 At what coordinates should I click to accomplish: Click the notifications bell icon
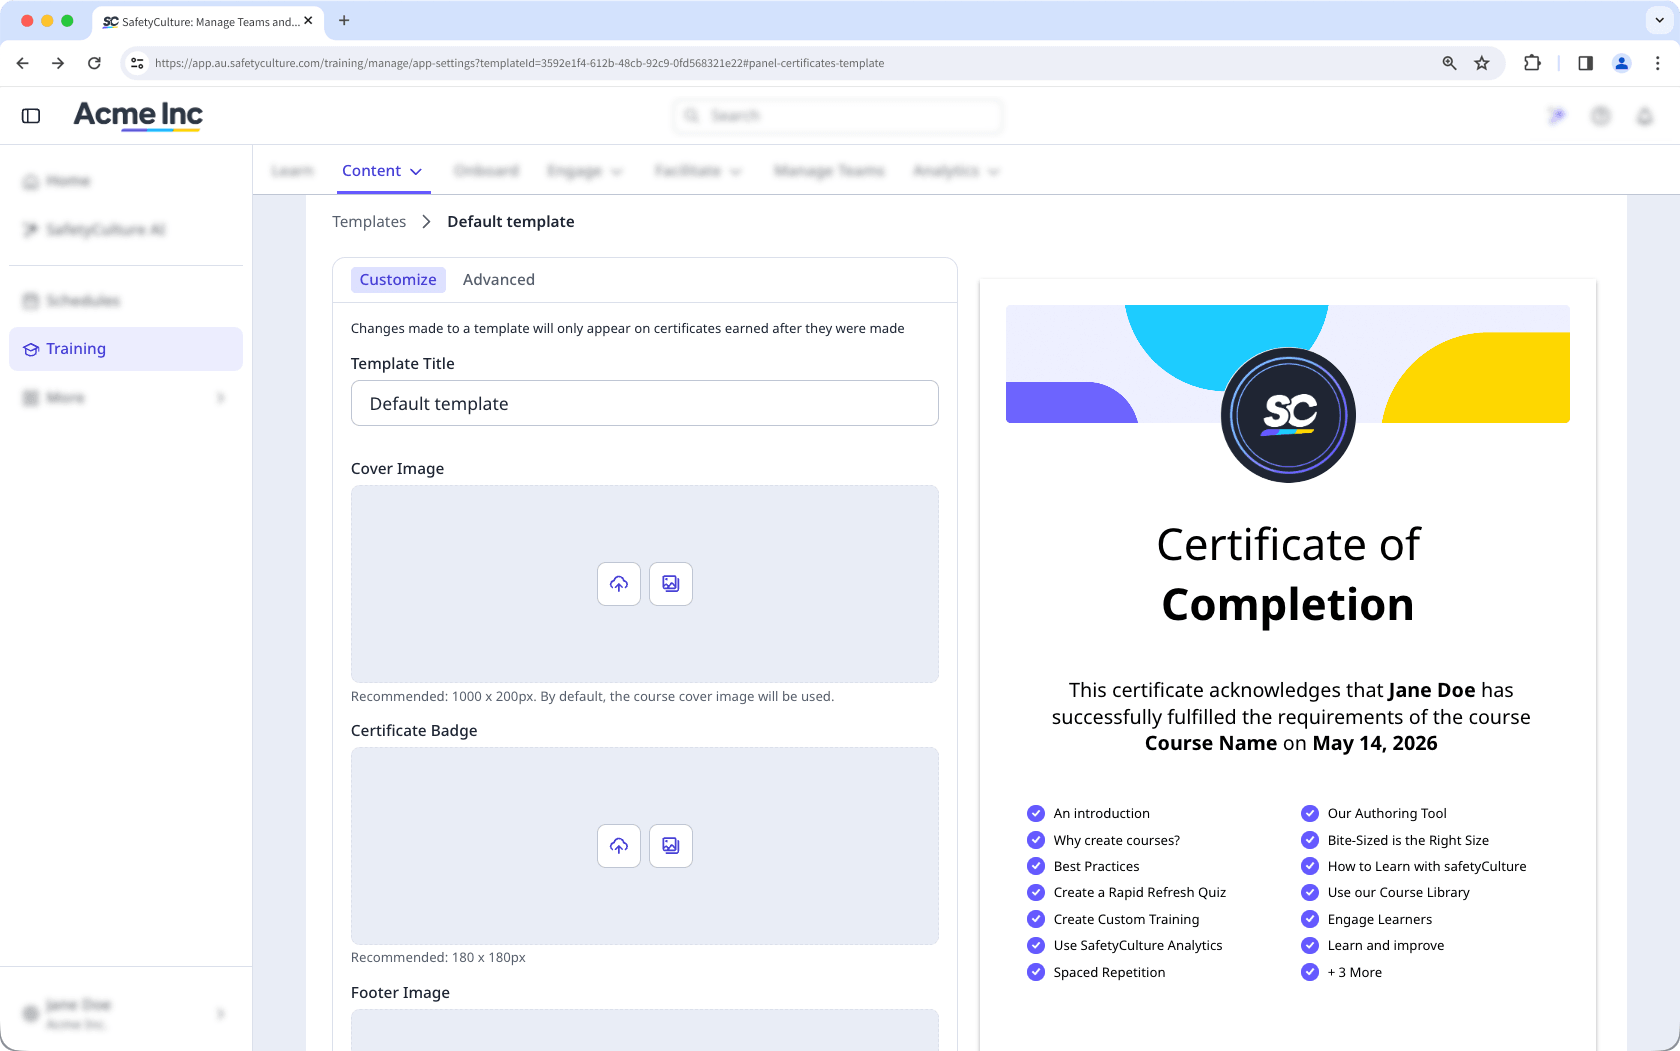coord(1645,116)
